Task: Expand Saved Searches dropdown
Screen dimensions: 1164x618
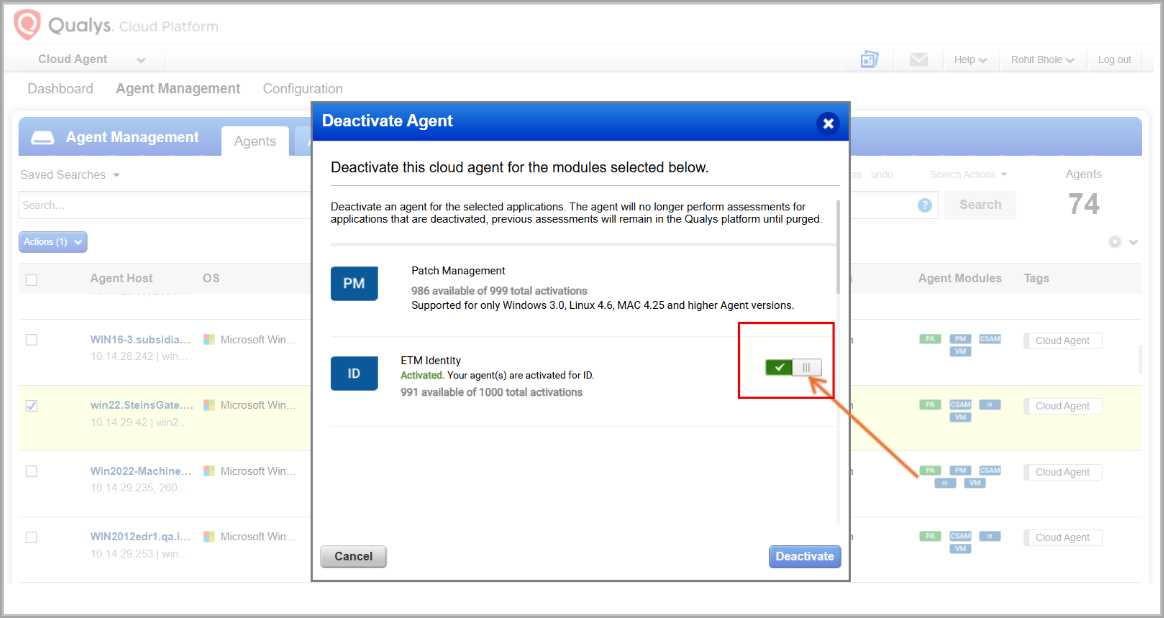Action: coord(70,175)
